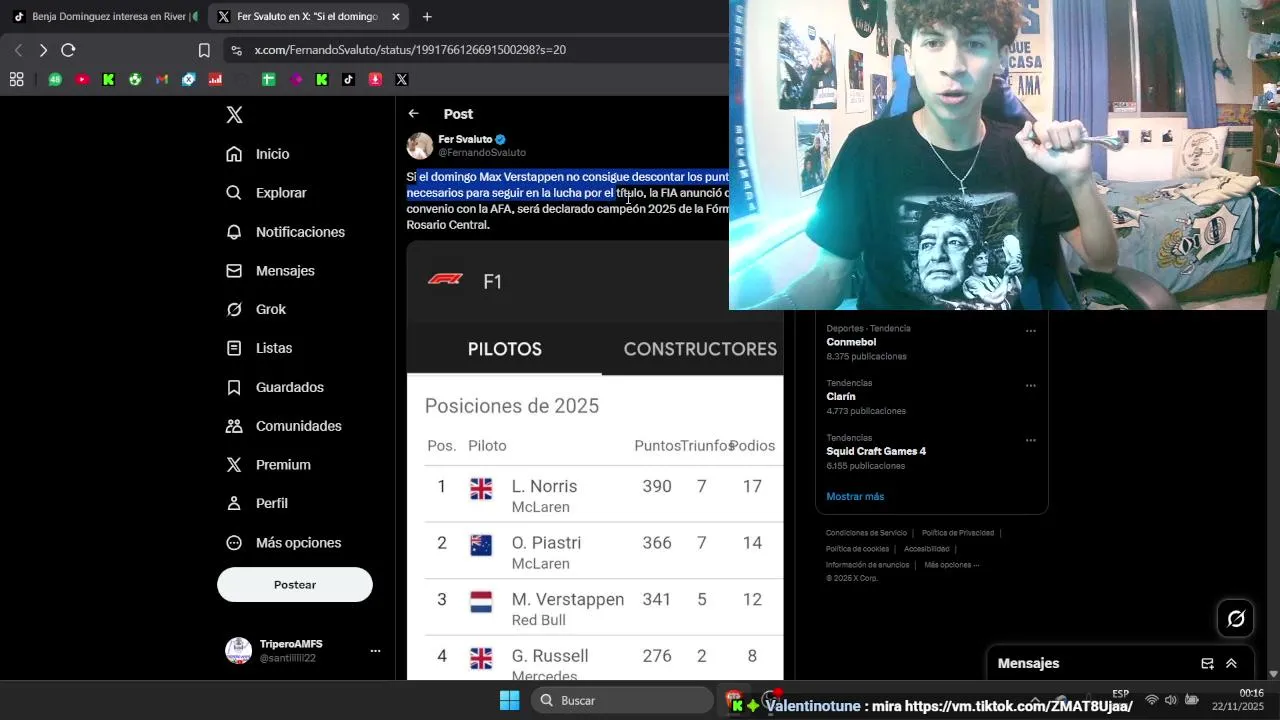Reload the browser page
Image resolution: width=1280 pixels, height=720 pixels.
click(68, 50)
